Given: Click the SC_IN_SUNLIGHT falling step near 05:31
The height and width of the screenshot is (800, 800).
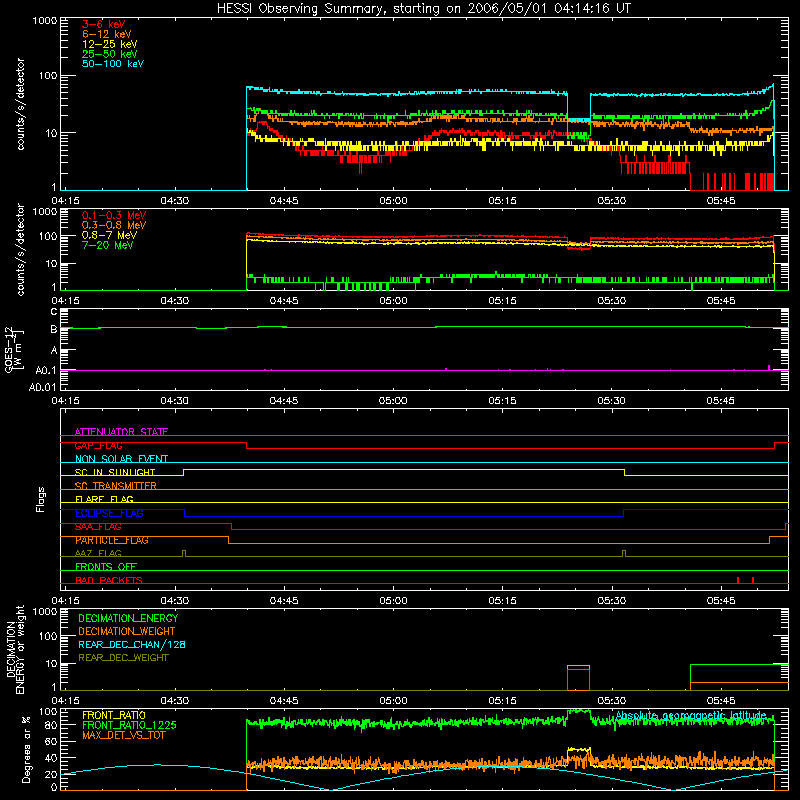Looking at the screenshot, I should tap(624, 472).
